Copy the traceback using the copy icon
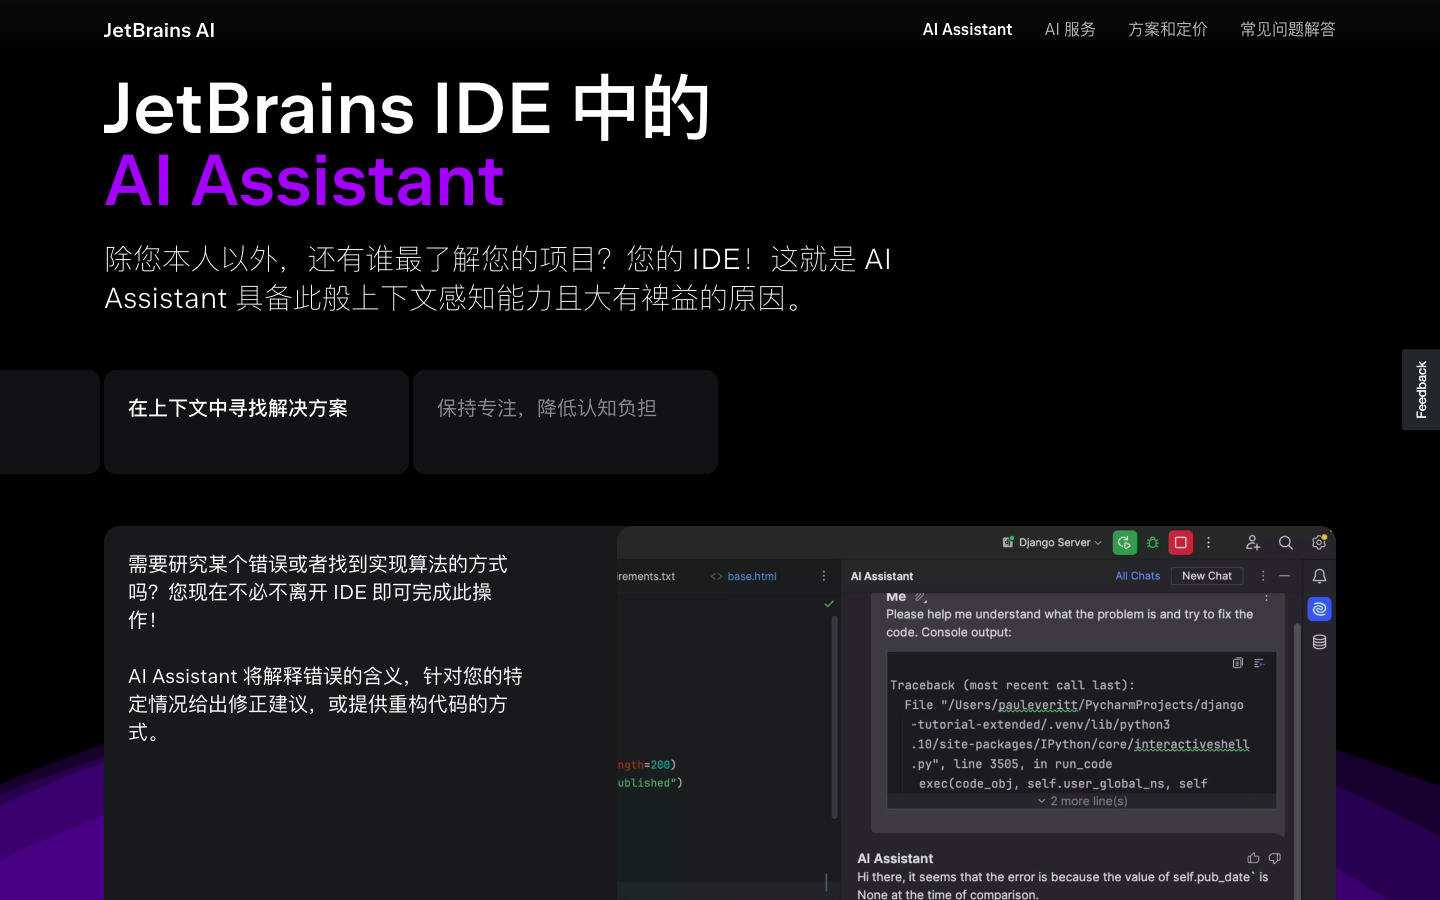 coord(1237,663)
